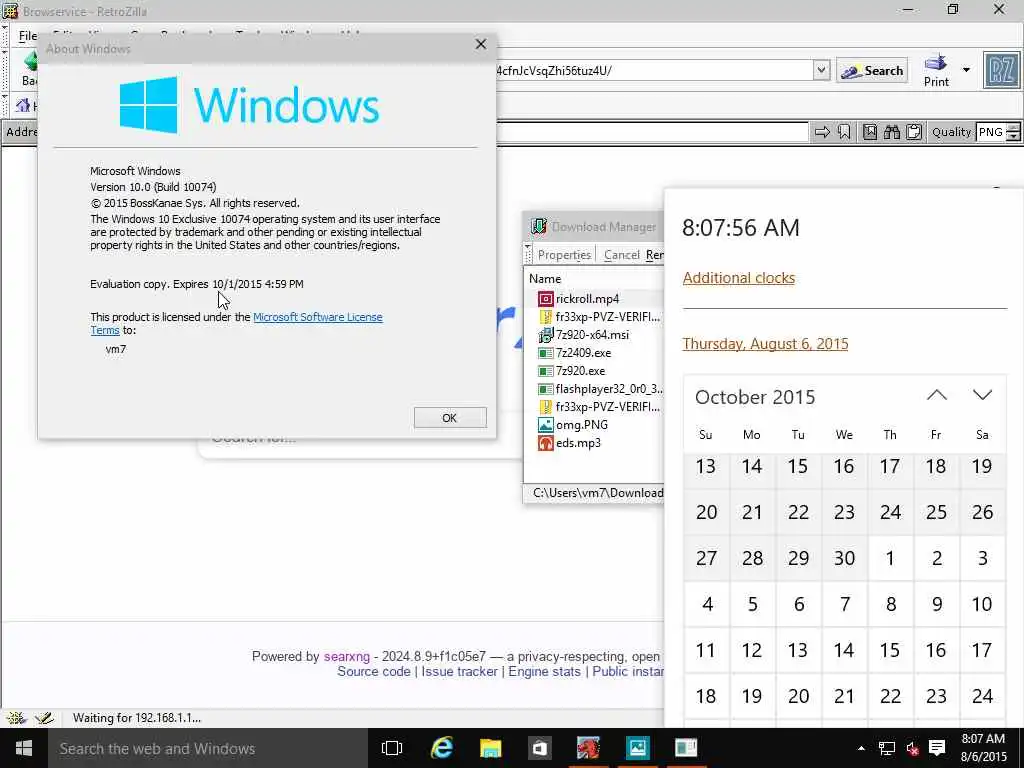1024x768 pixels.
Task: Click the bookmark icon in Browservice bar
Action: click(844, 133)
